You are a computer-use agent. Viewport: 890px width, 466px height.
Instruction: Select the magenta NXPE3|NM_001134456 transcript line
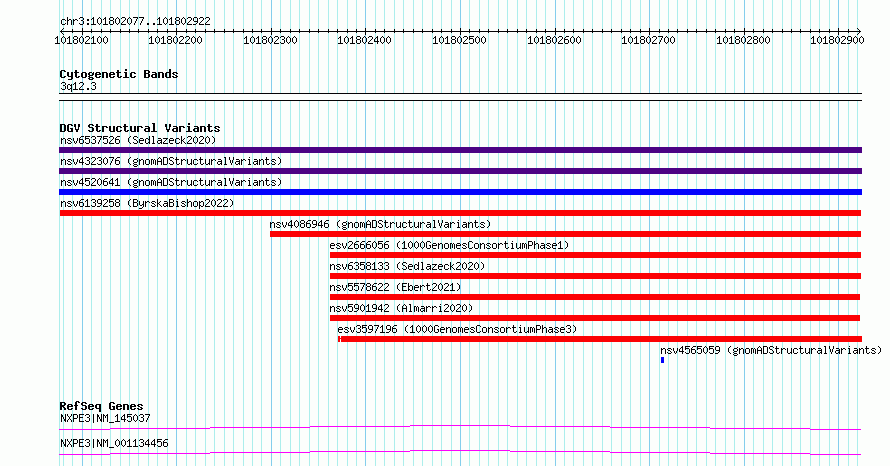click(460, 452)
